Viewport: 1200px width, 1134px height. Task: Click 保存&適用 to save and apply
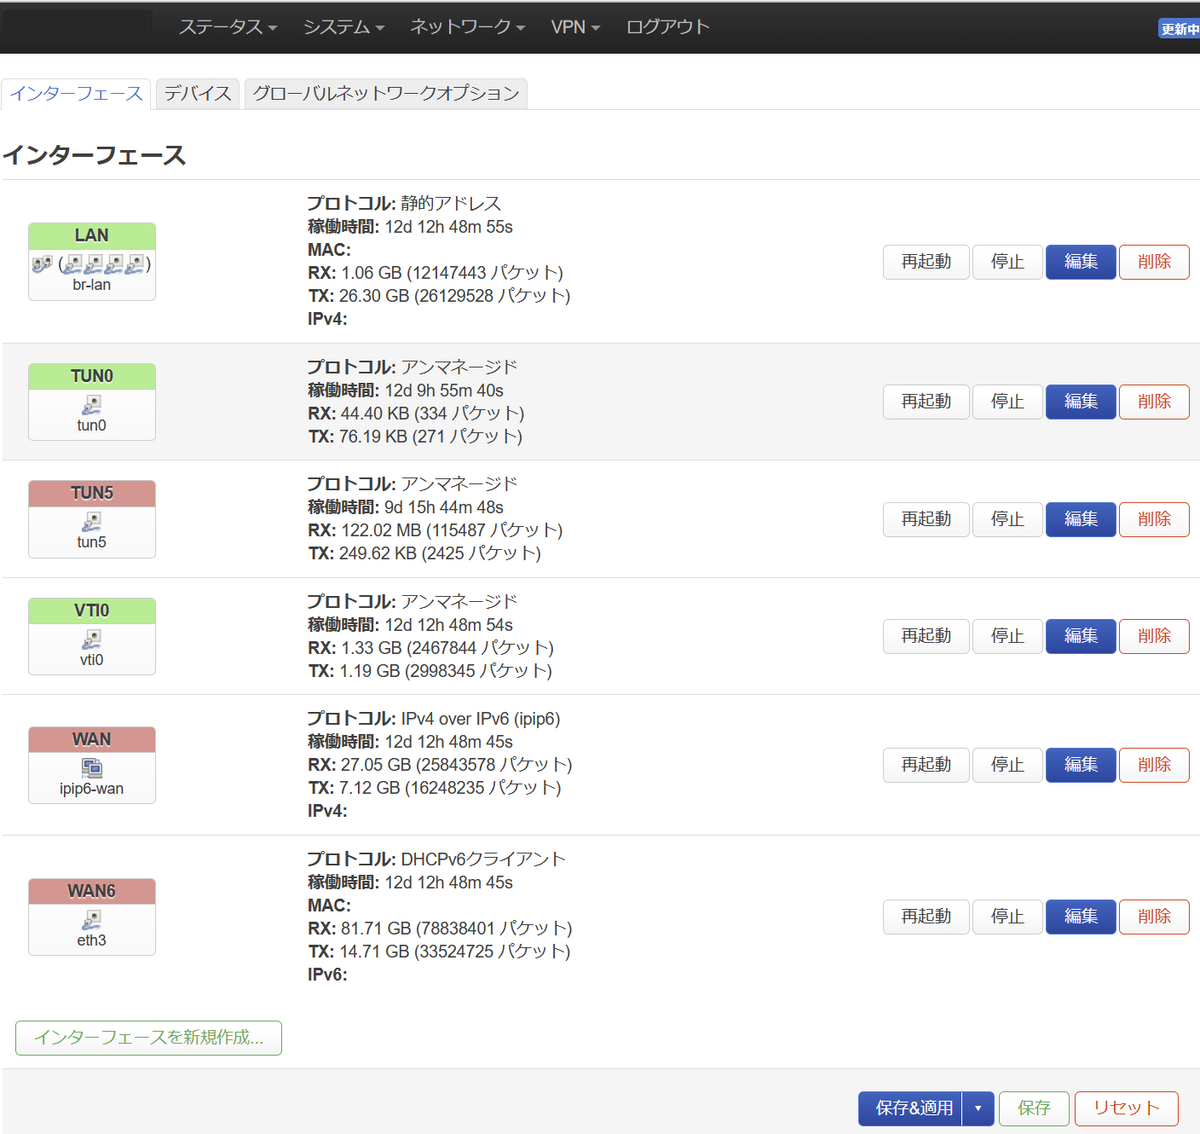click(x=911, y=1108)
